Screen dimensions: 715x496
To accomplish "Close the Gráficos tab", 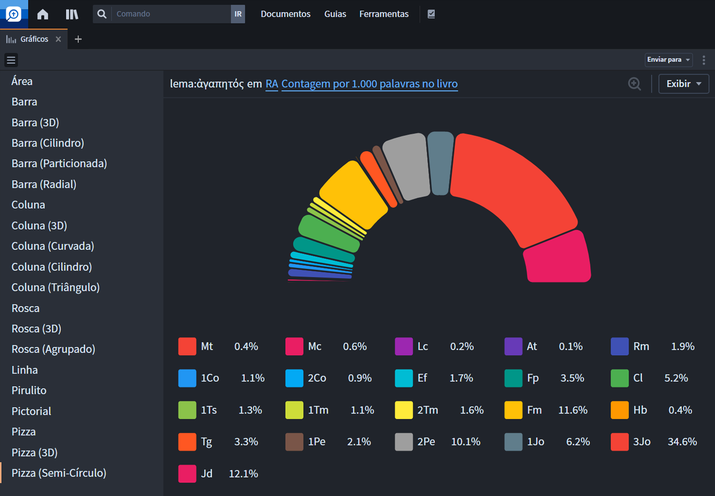I will tap(58, 39).
